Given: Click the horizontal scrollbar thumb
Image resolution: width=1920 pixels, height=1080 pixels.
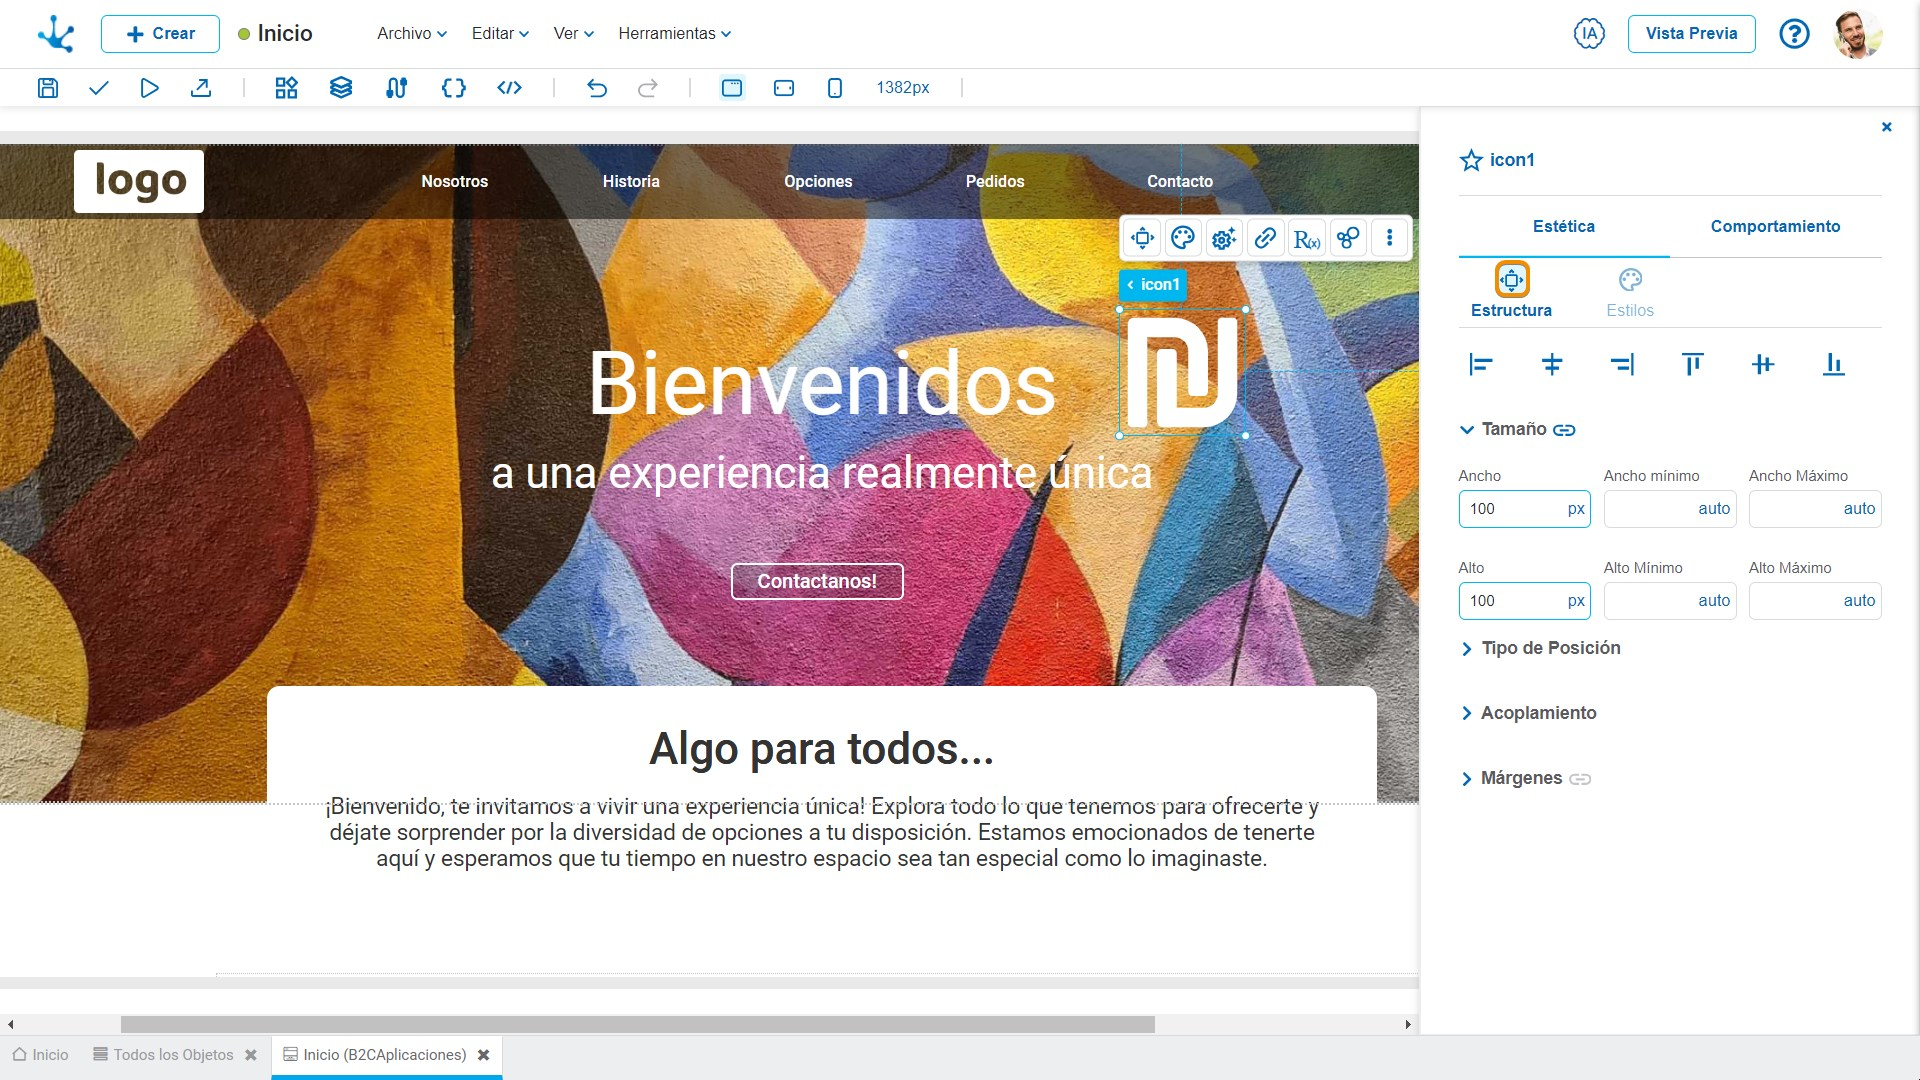Looking at the screenshot, I should 638,1024.
